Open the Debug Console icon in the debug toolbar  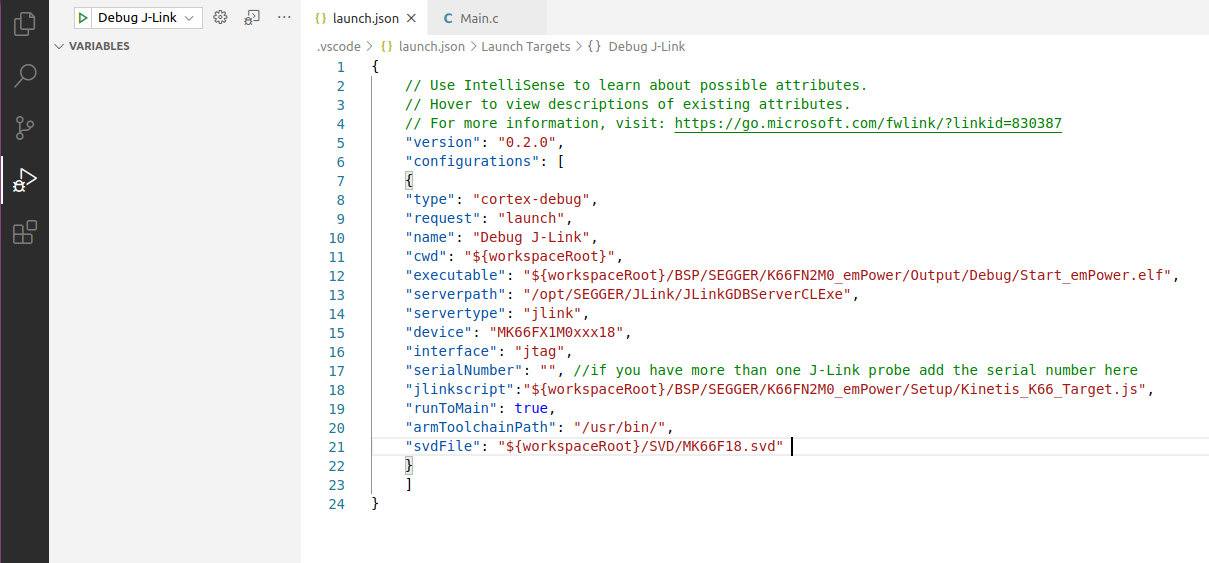pos(253,18)
